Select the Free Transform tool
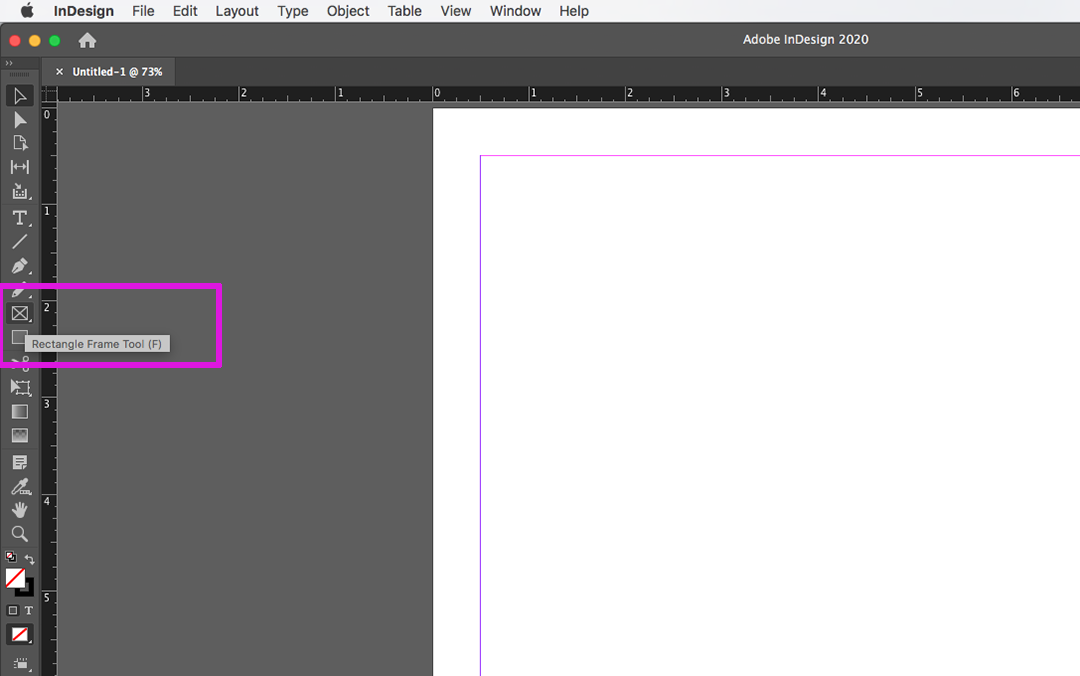This screenshot has width=1080, height=676. pos(20,387)
